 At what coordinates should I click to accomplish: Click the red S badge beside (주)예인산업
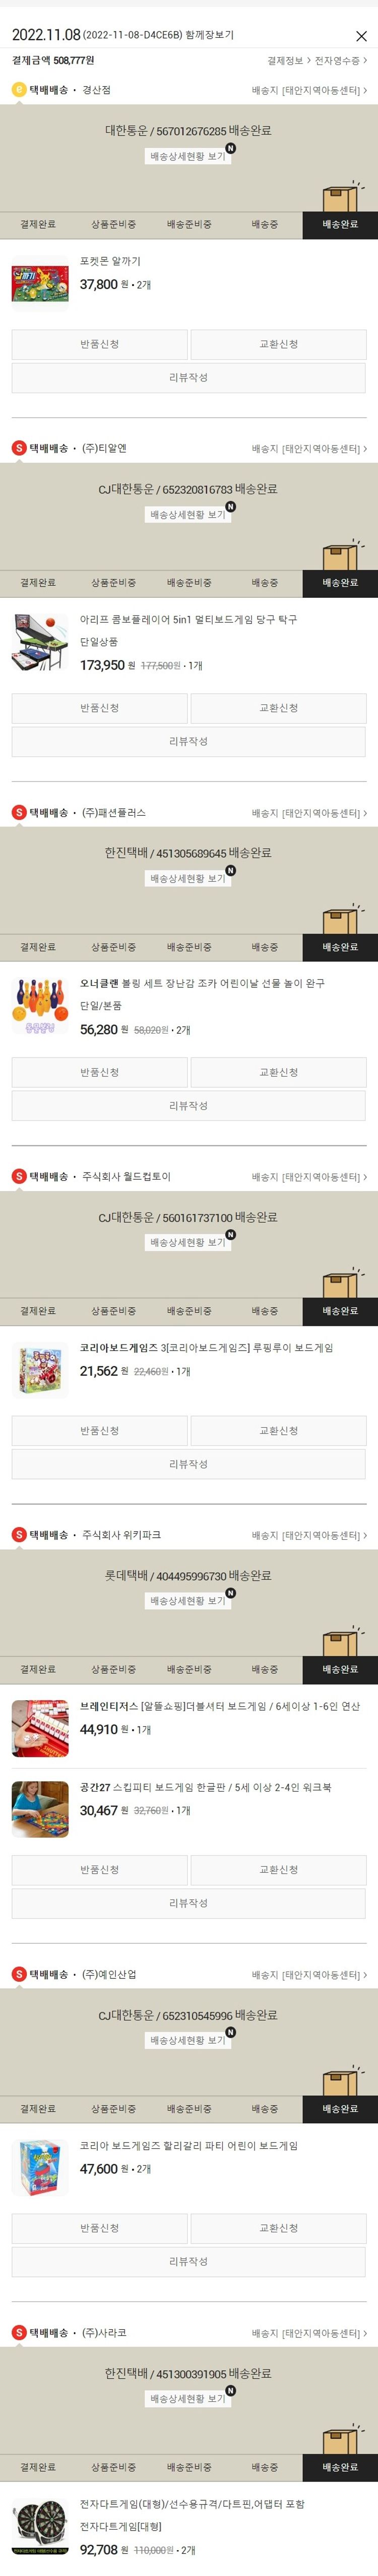coord(18,1974)
